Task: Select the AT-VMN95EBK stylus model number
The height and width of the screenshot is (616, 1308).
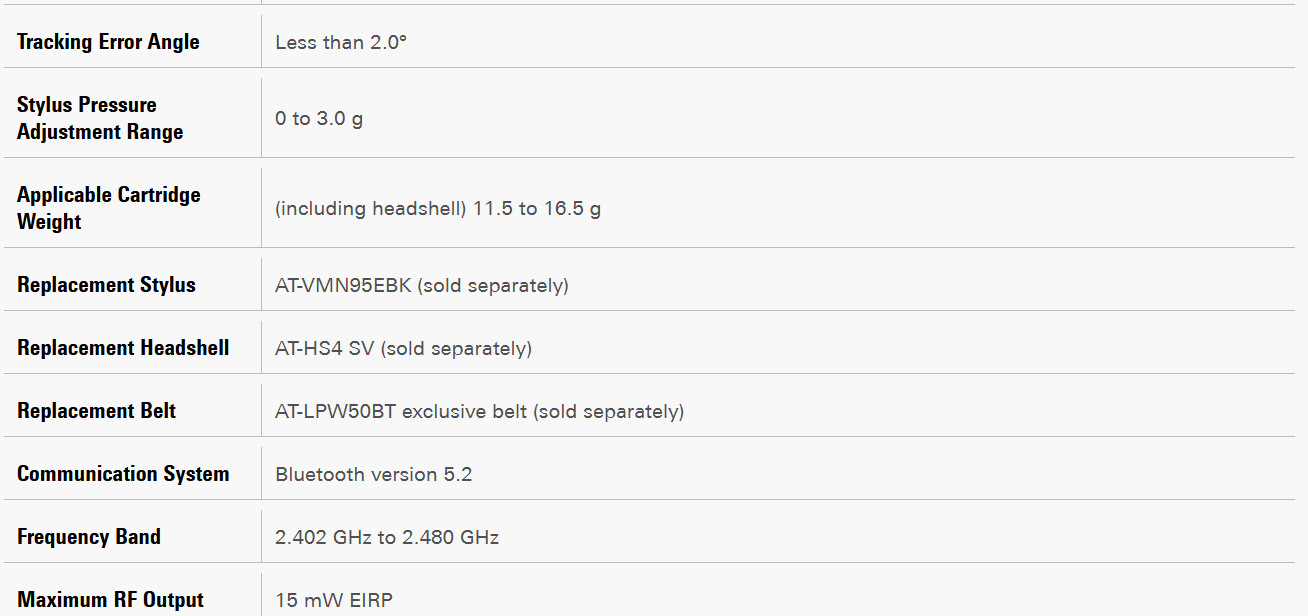Action: pos(342,286)
